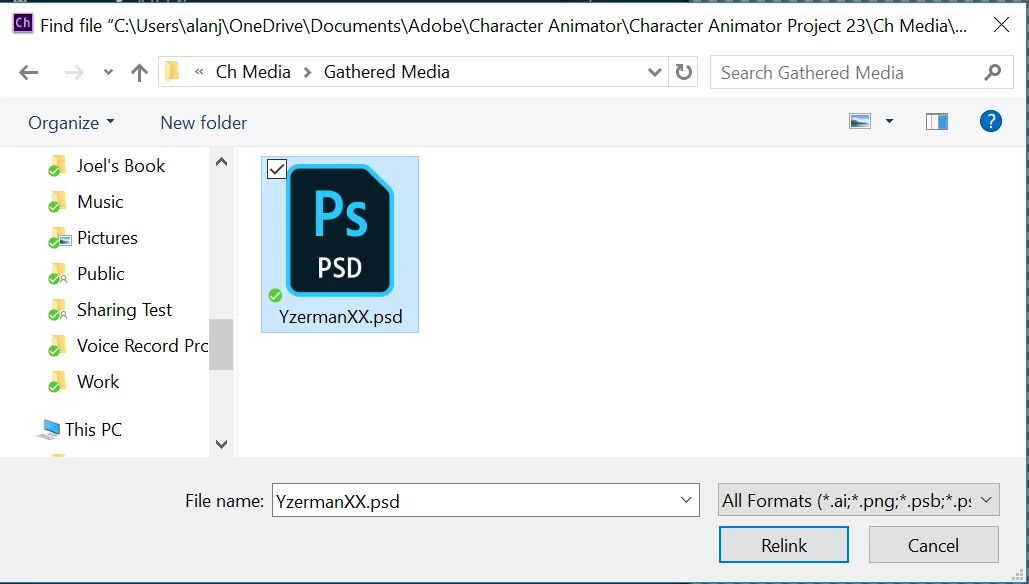Click the This PC computer icon
Screen dimensions: 1029x584
pyautogui.click(x=49, y=430)
